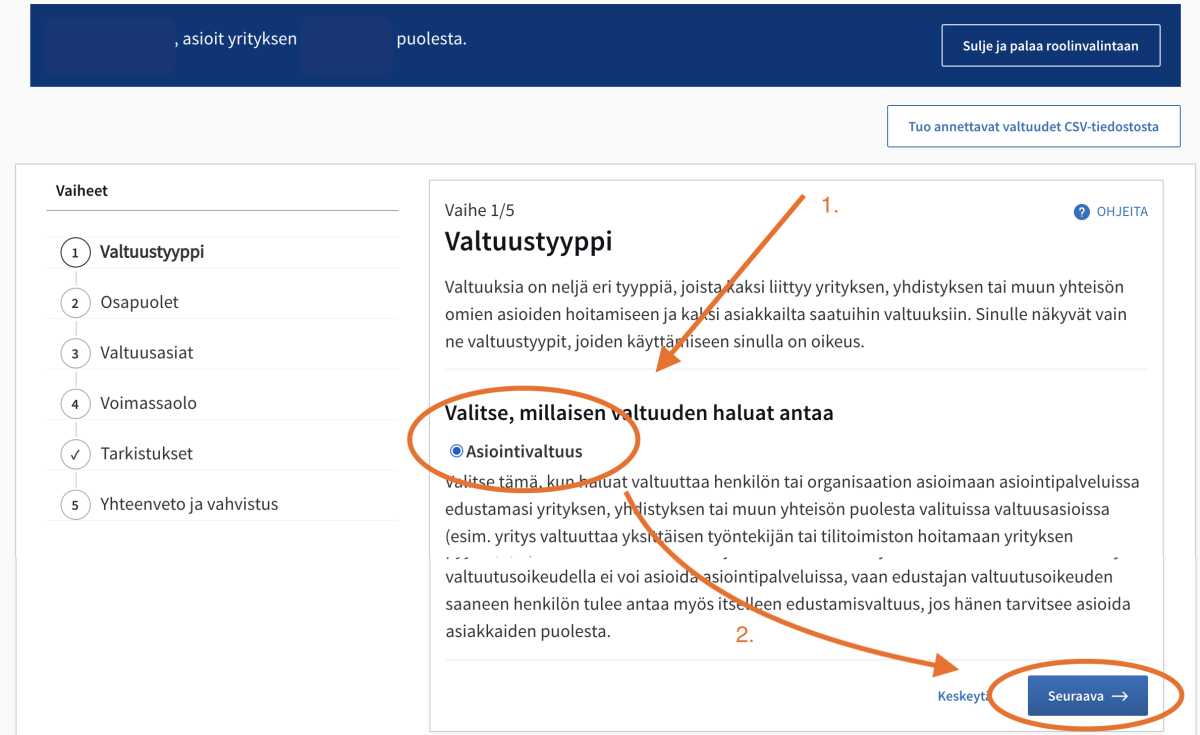Click the step 2 circle next to Osapuolet

74,303
